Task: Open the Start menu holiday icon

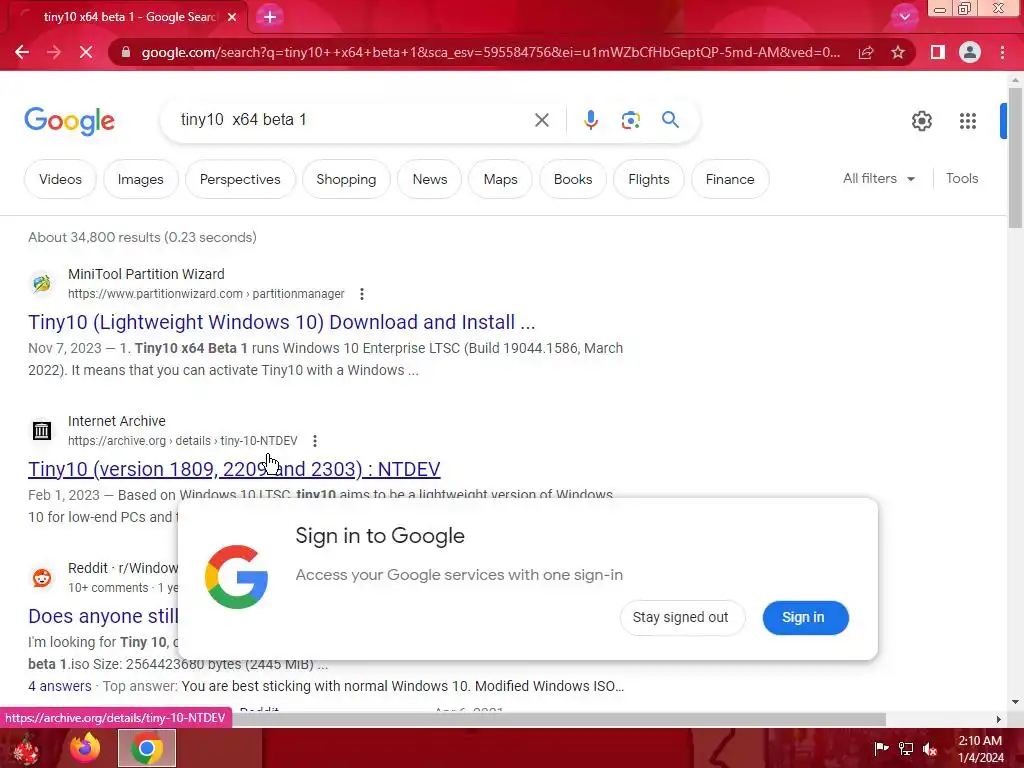Action: coord(26,748)
